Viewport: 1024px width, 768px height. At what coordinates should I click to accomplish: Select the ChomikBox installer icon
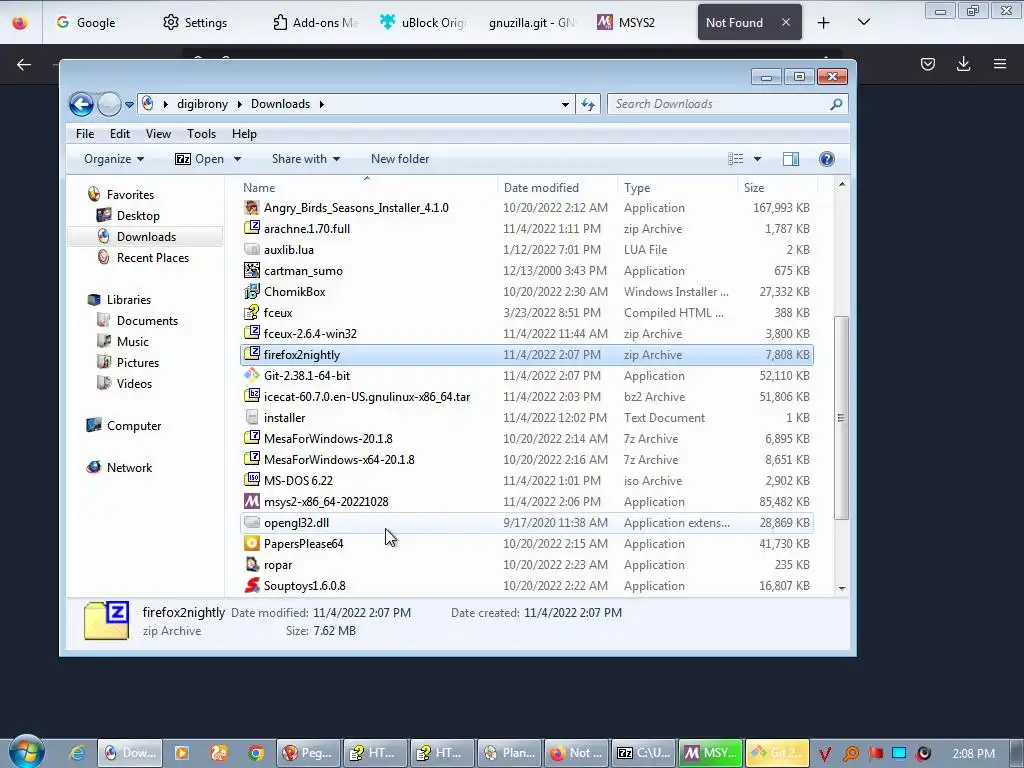[251, 291]
